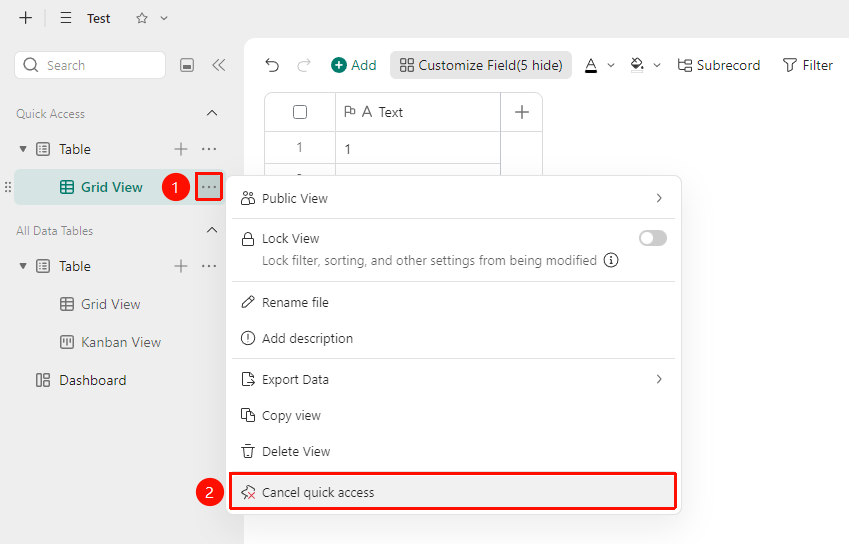This screenshot has width=849, height=544.
Task: Collapse the All Data Tables Table triangle
Action: pyautogui.click(x=23, y=266)
